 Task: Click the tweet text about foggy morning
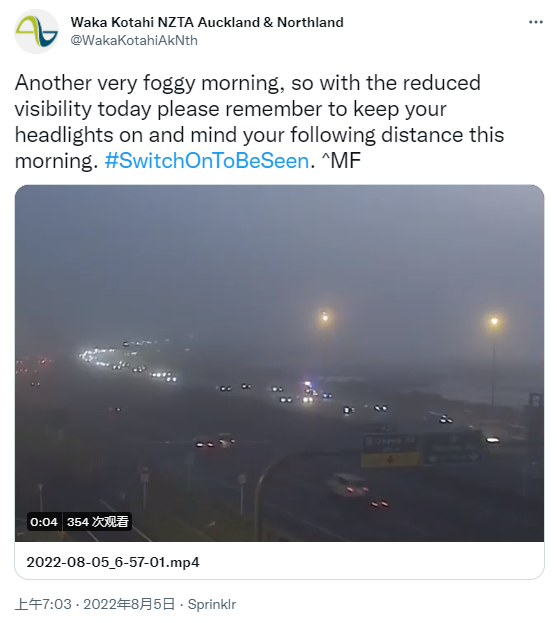click(259, 122)
